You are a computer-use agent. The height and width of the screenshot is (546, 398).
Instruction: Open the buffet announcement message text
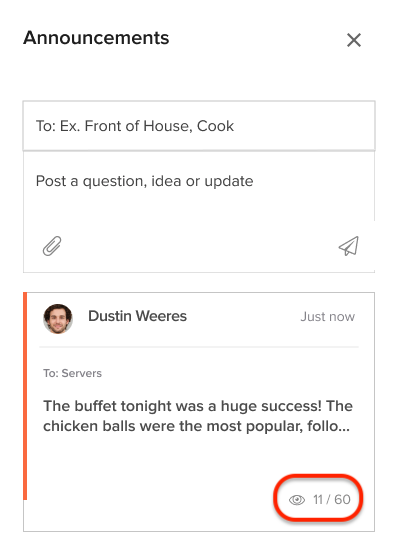click(198, 416)
